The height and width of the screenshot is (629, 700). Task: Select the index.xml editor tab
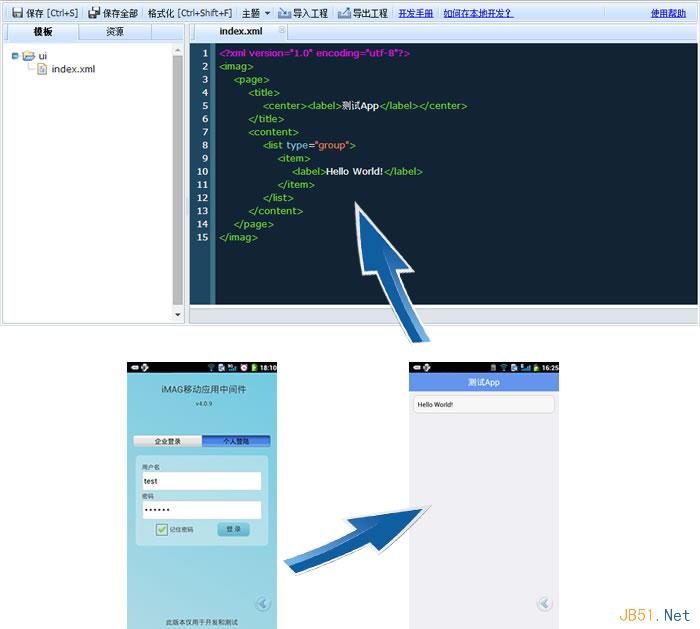(x=241, y=31)
